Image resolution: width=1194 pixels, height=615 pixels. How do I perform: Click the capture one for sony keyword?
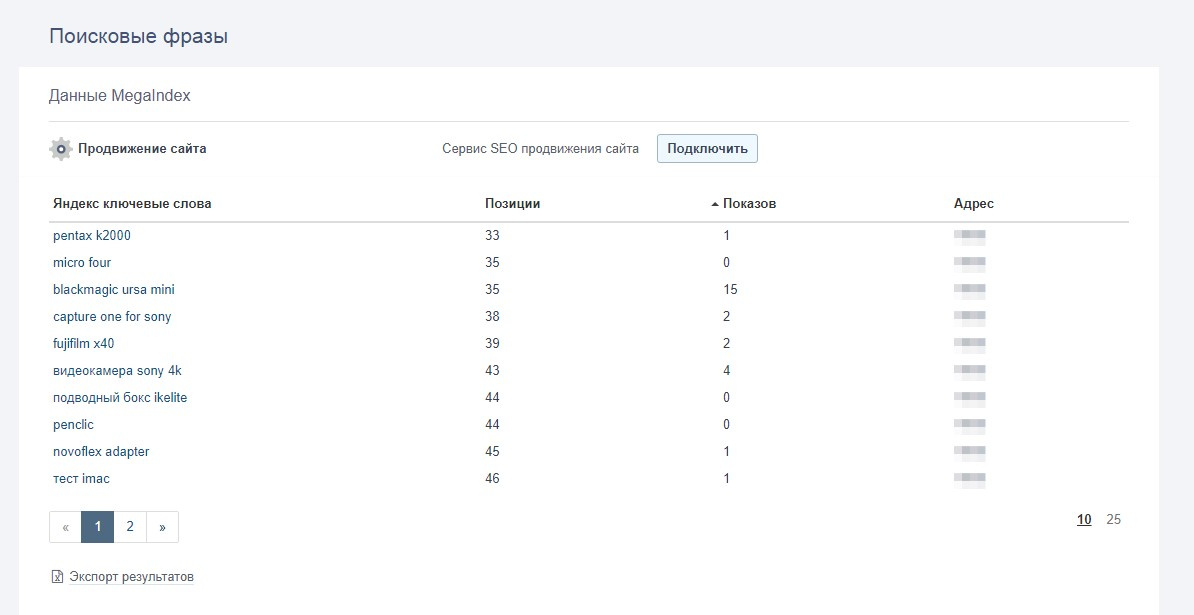pyautogui.click(x=112, y=317)
